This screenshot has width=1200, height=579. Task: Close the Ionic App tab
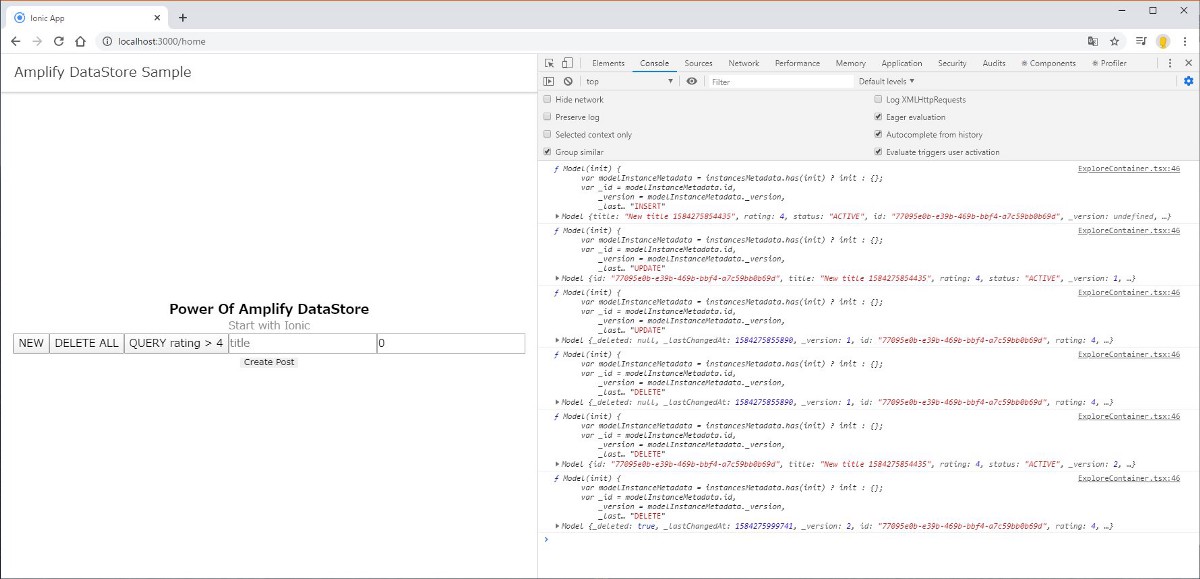pos(158,17)
